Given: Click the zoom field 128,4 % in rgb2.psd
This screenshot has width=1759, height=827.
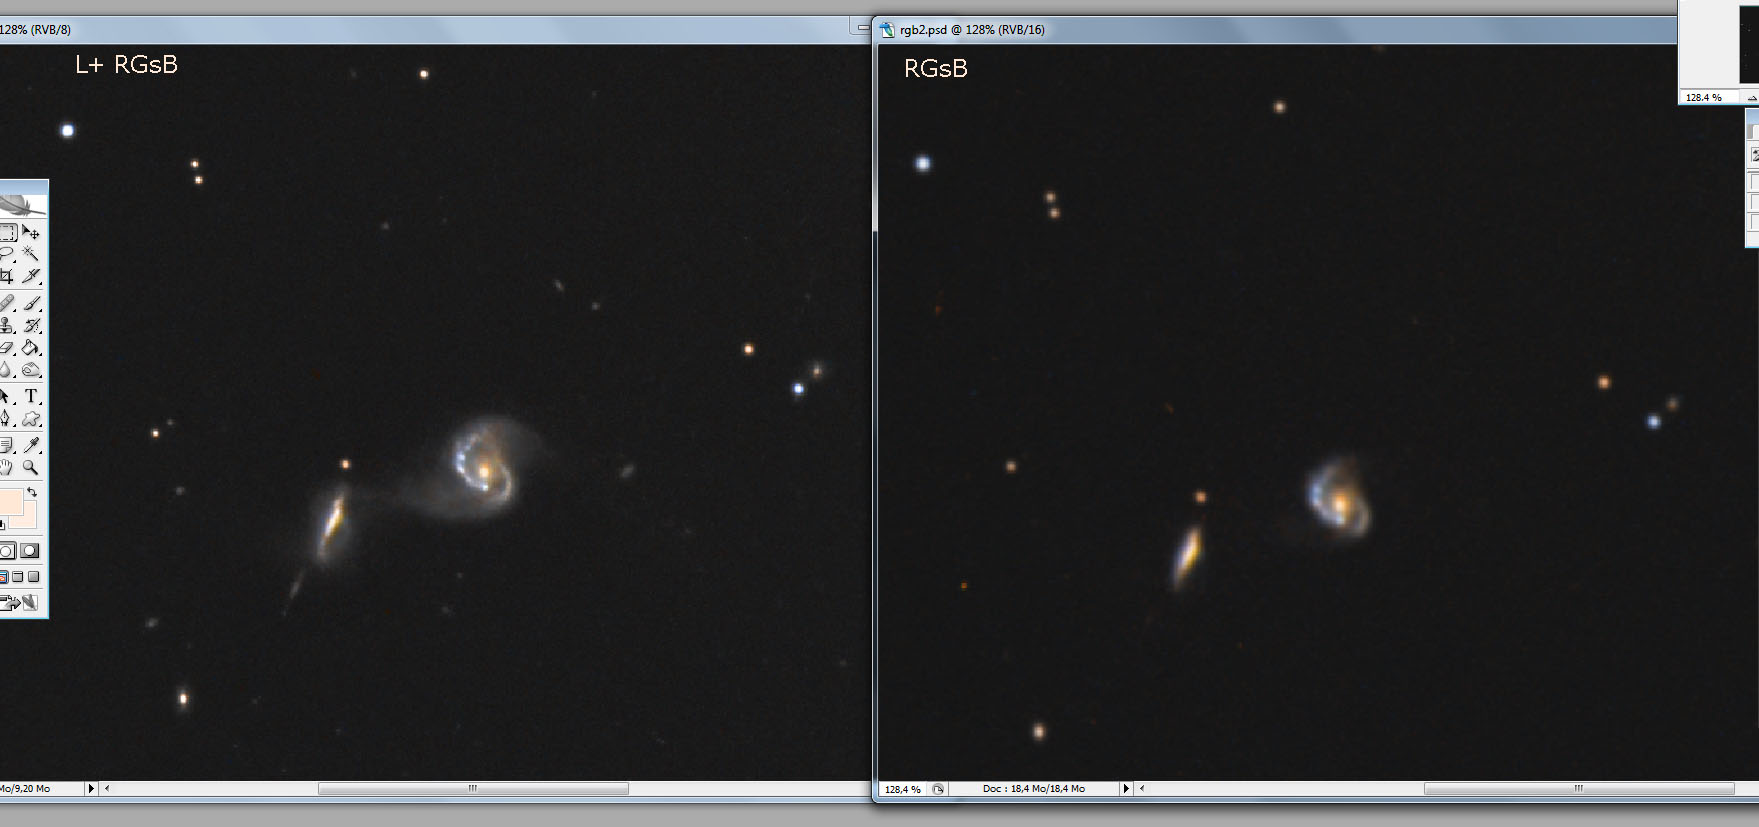Looking at the screenshot, I should point(903,789).
